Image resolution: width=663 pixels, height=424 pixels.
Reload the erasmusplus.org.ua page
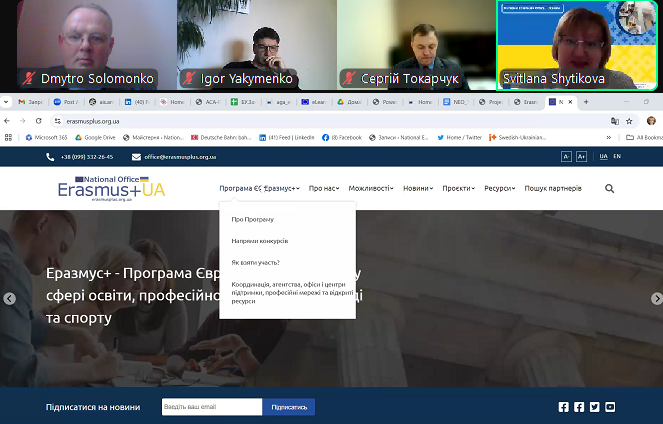click(x=38, y=121)
